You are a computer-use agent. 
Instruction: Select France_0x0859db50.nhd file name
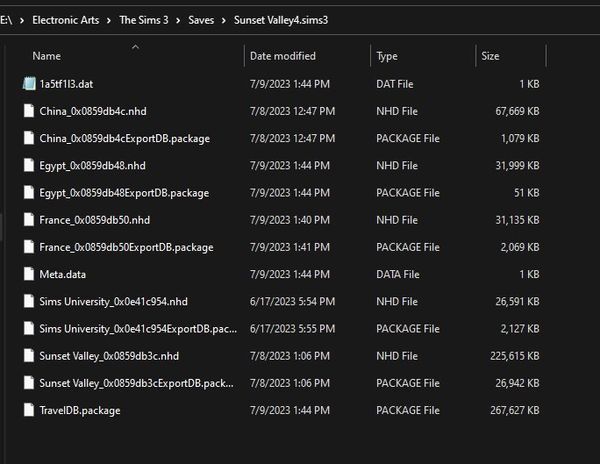[x=95, y=220]
